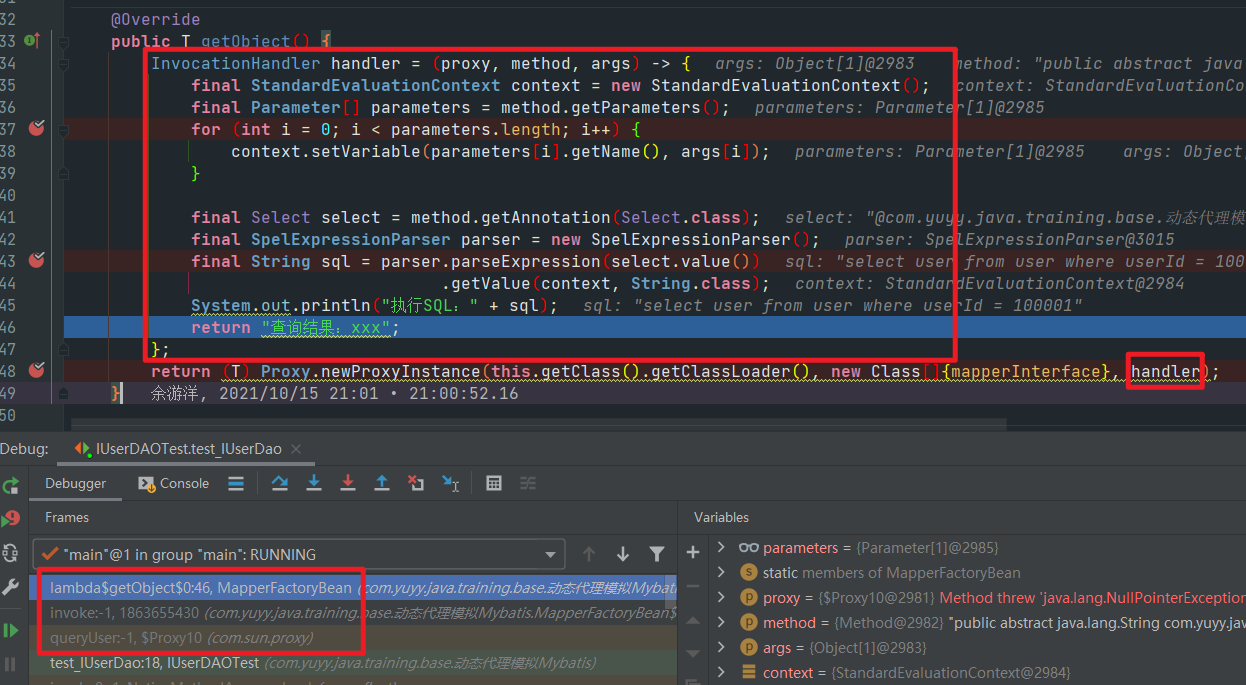The height and width of the screenshot is (685, 1246).
Task: Click the red Force Step Into icon
Action: click(348, 483)
